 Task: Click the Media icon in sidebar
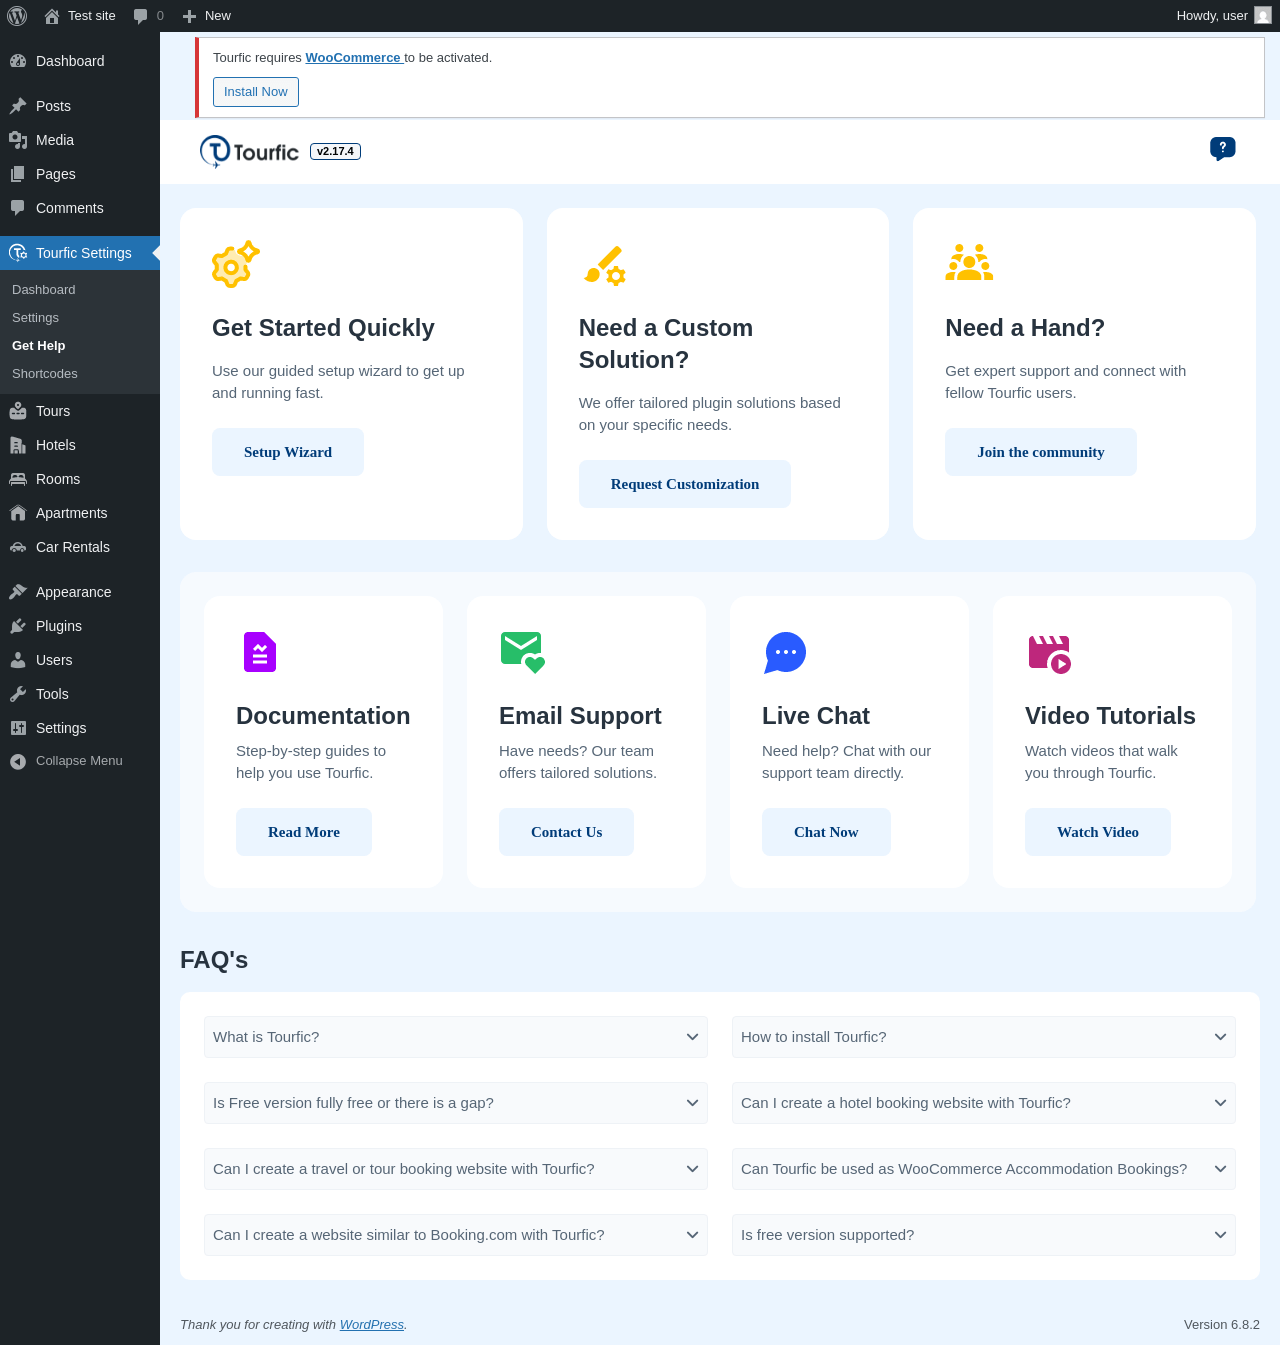tap(18, 140)
